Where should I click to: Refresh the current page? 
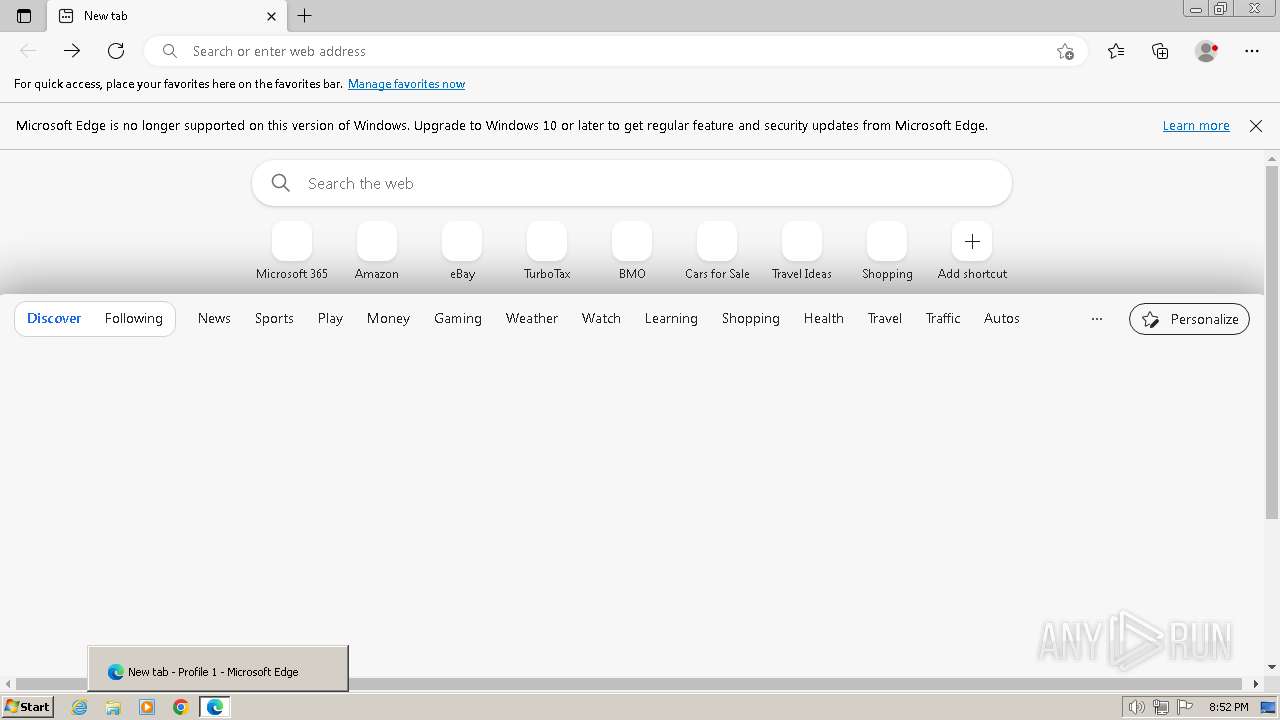(116, 51)
